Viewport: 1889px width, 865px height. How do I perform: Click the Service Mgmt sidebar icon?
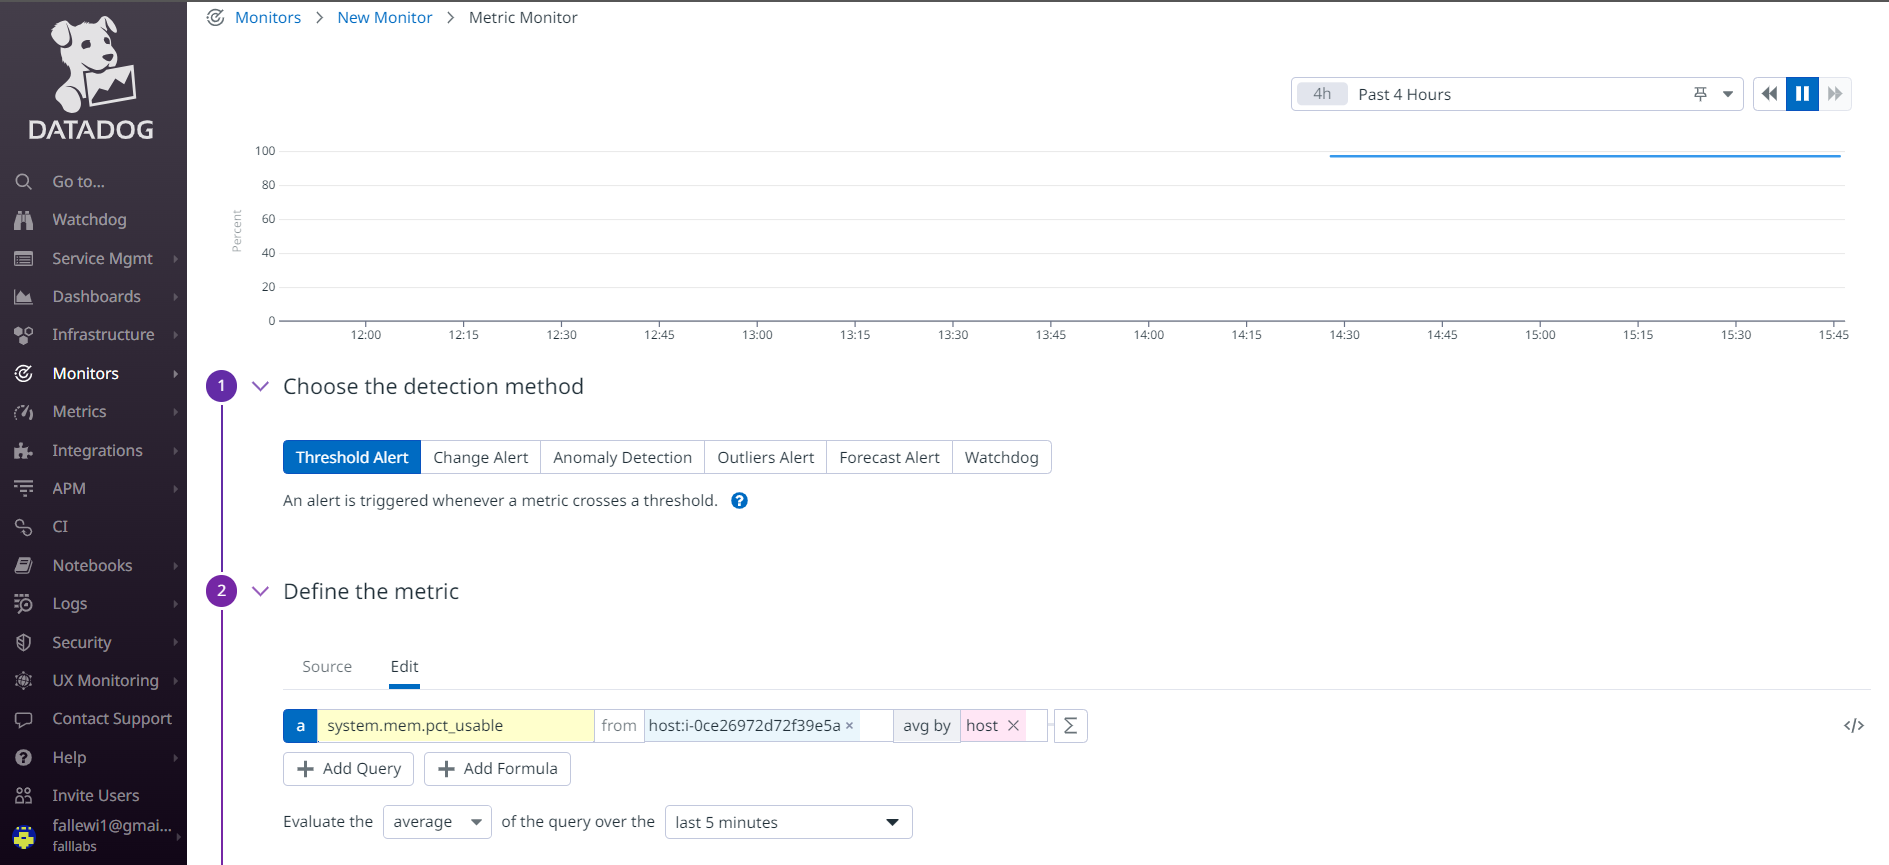tap(24, 259)
